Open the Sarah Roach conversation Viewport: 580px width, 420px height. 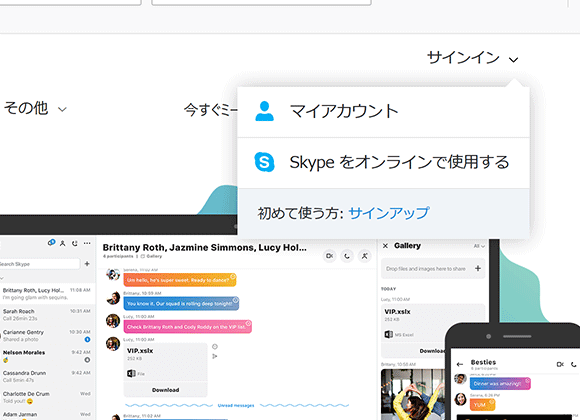47,315
